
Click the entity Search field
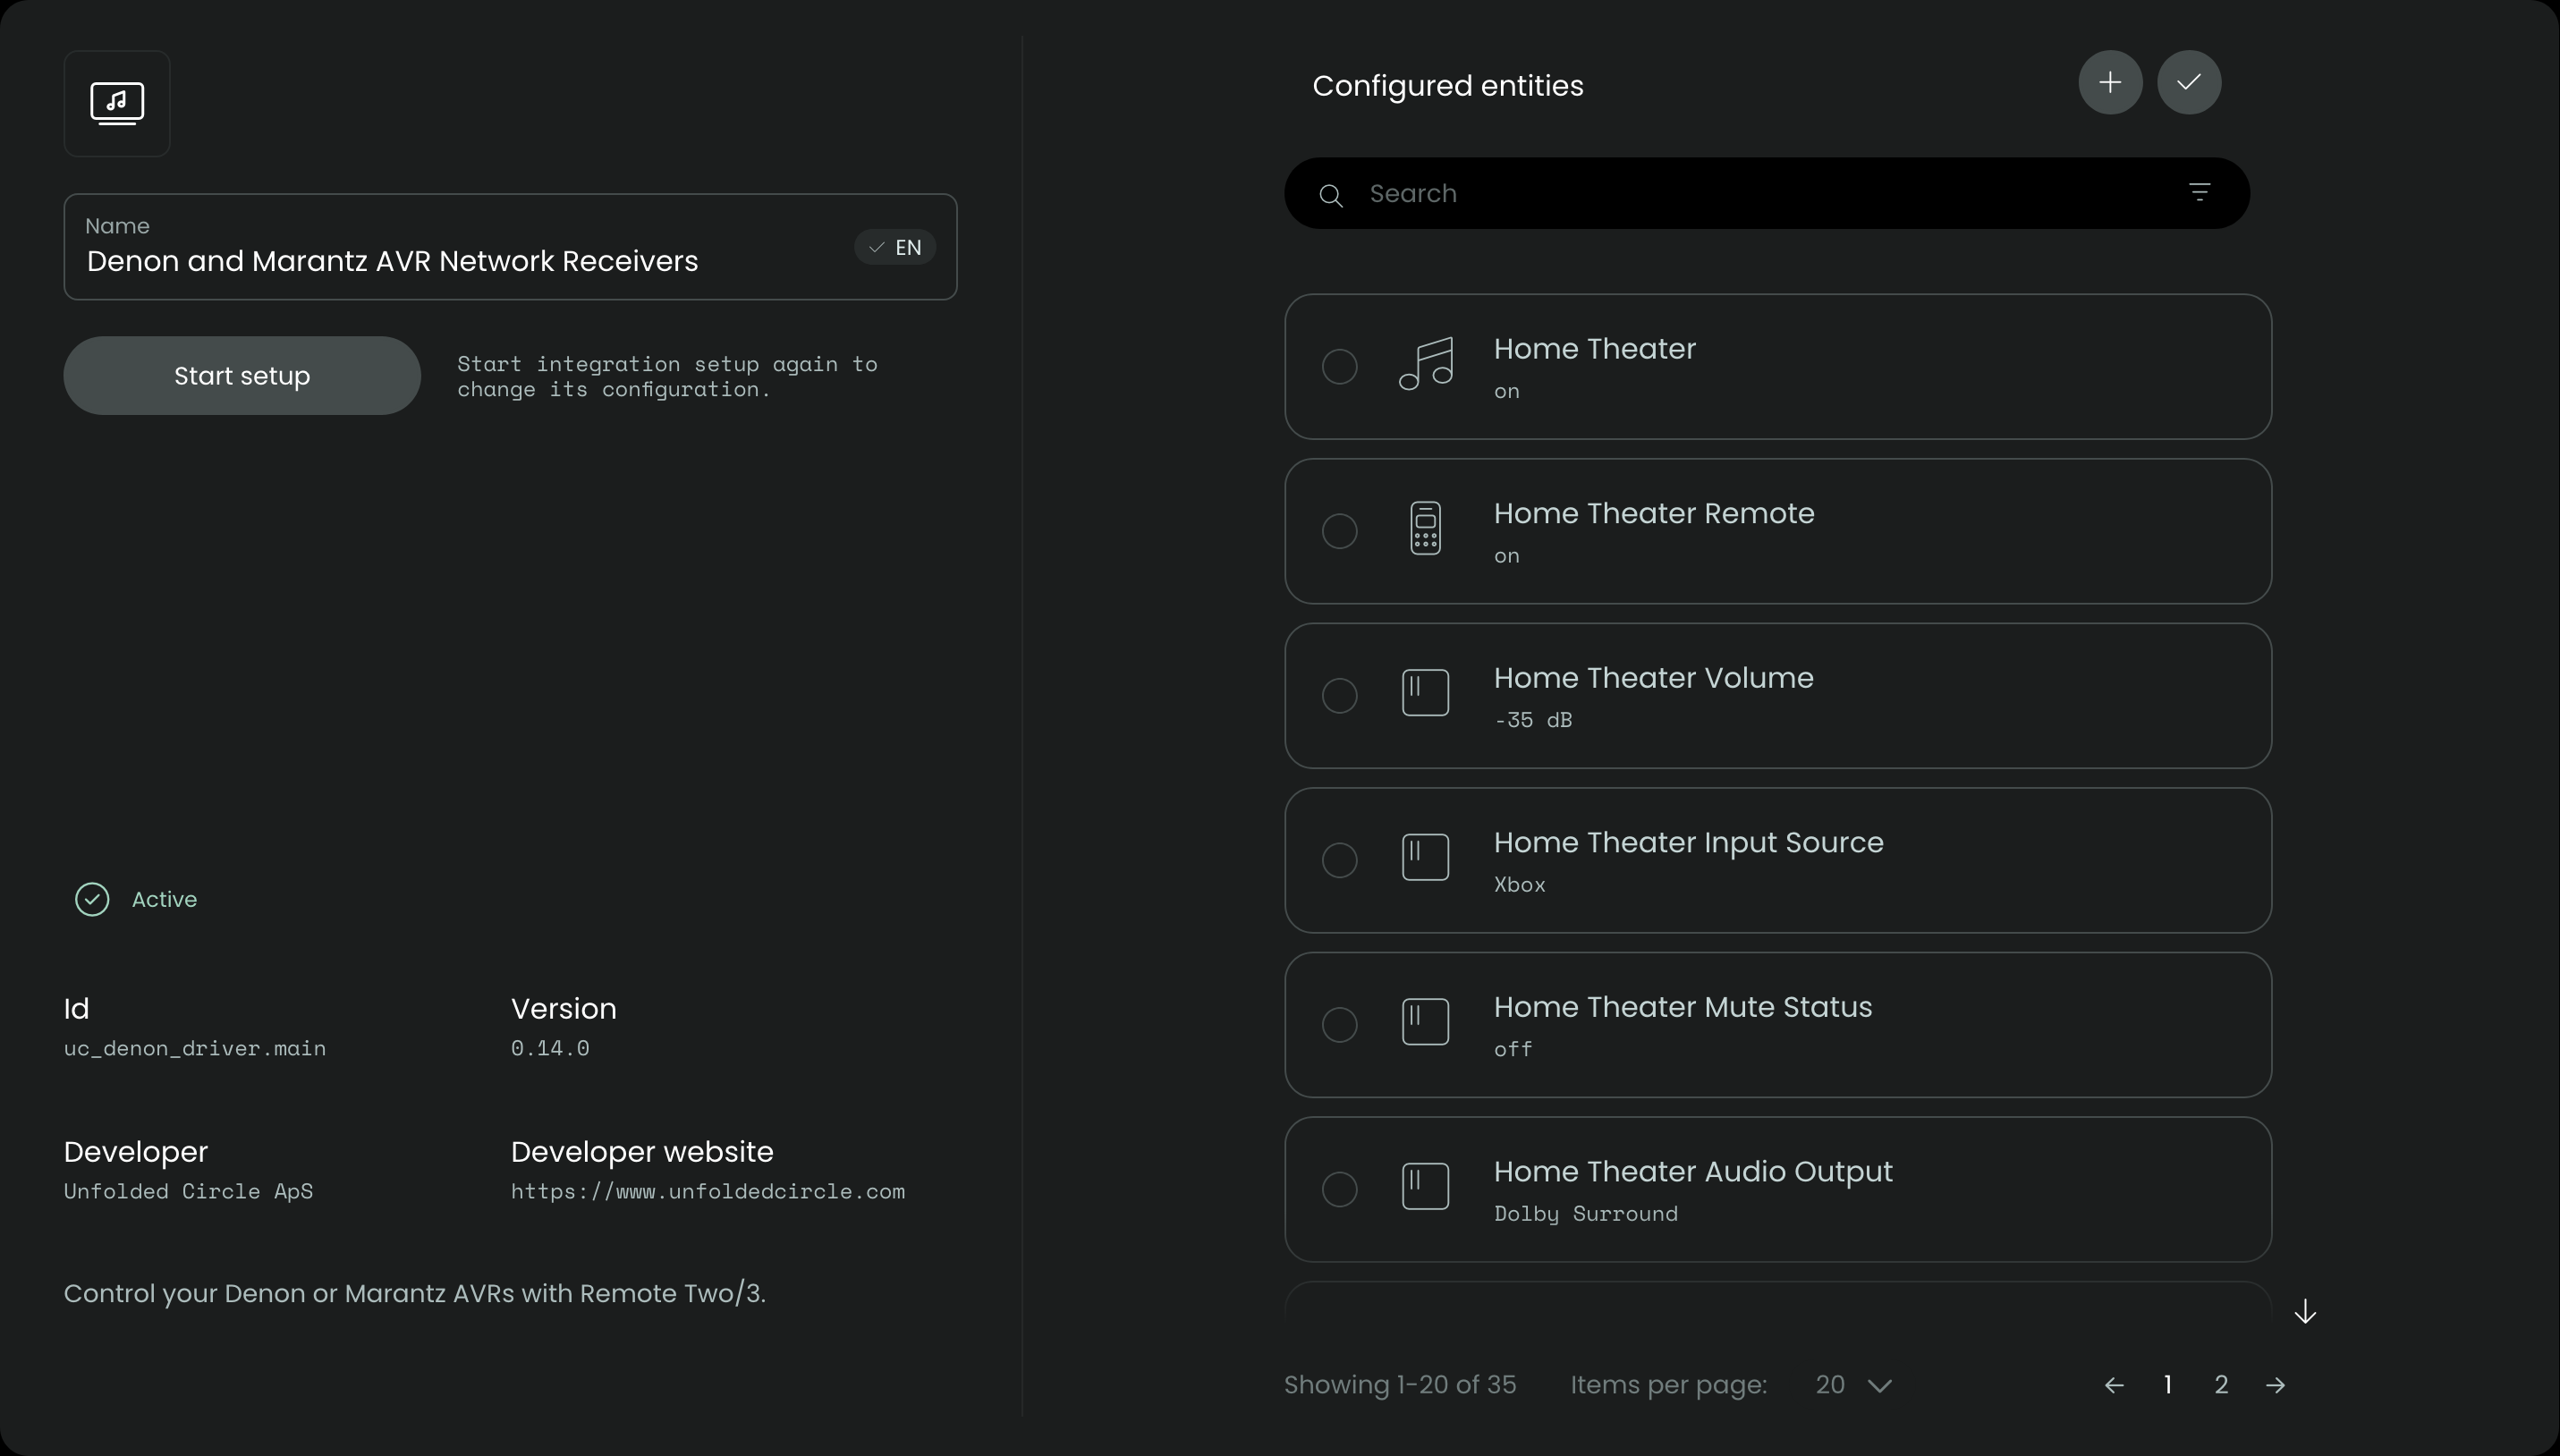[x=1767, y=193]
